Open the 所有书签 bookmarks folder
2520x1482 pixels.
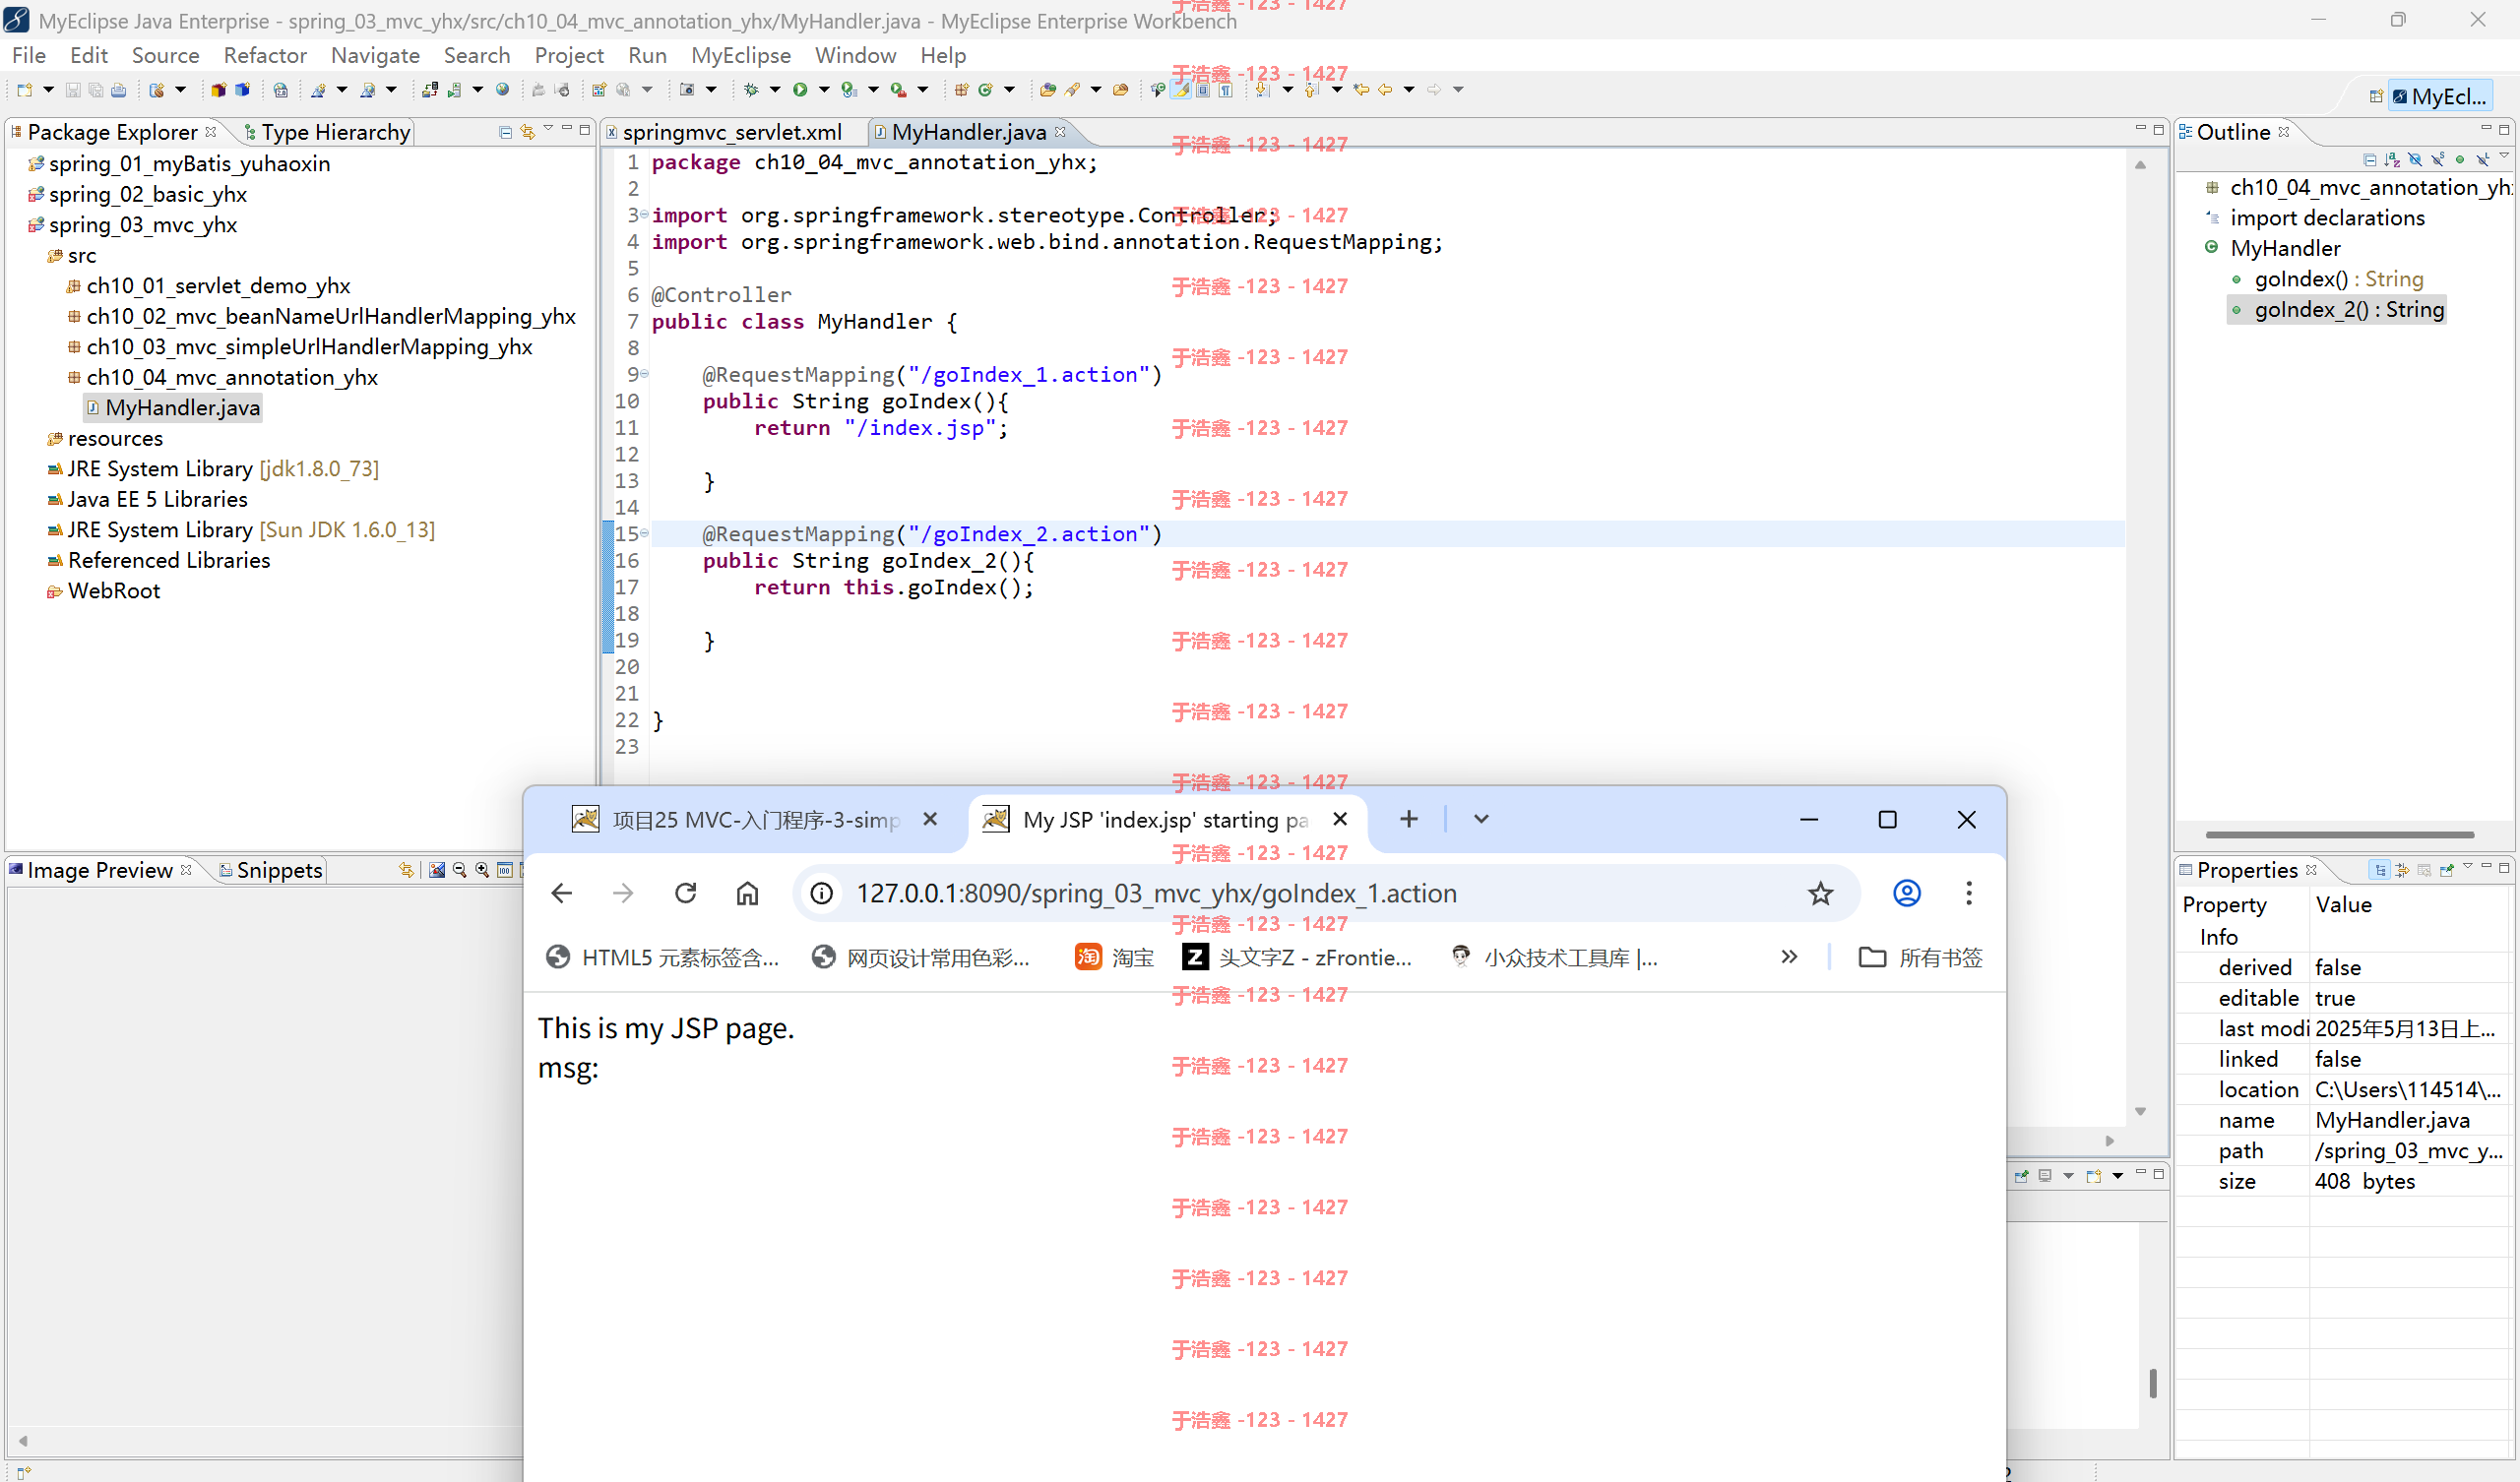1921,957
